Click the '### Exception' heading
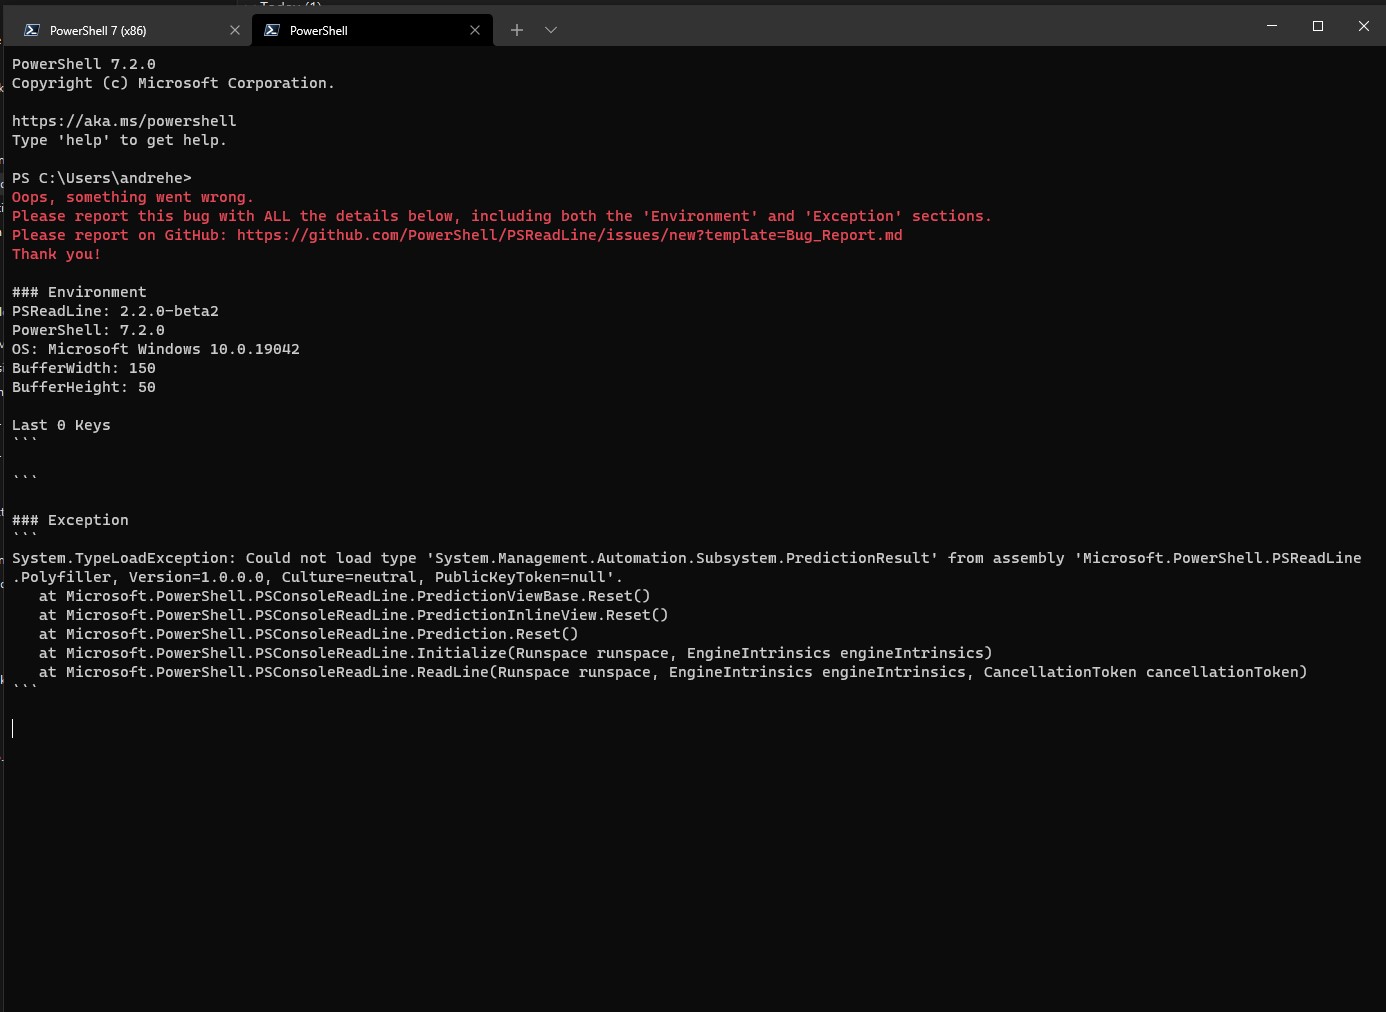This screenshot has height=1012, width=1386. point(70,520)
